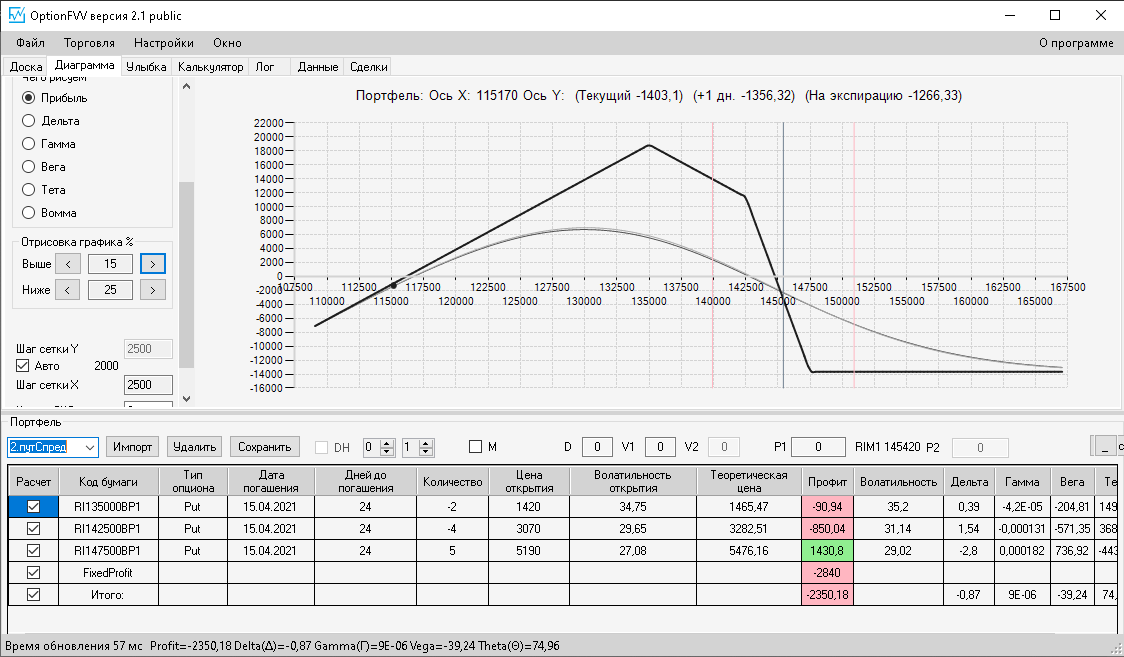This screenshot has height=657, width=1124.
Task: Switch to the Улыбка tab
Action: [146, 67]
